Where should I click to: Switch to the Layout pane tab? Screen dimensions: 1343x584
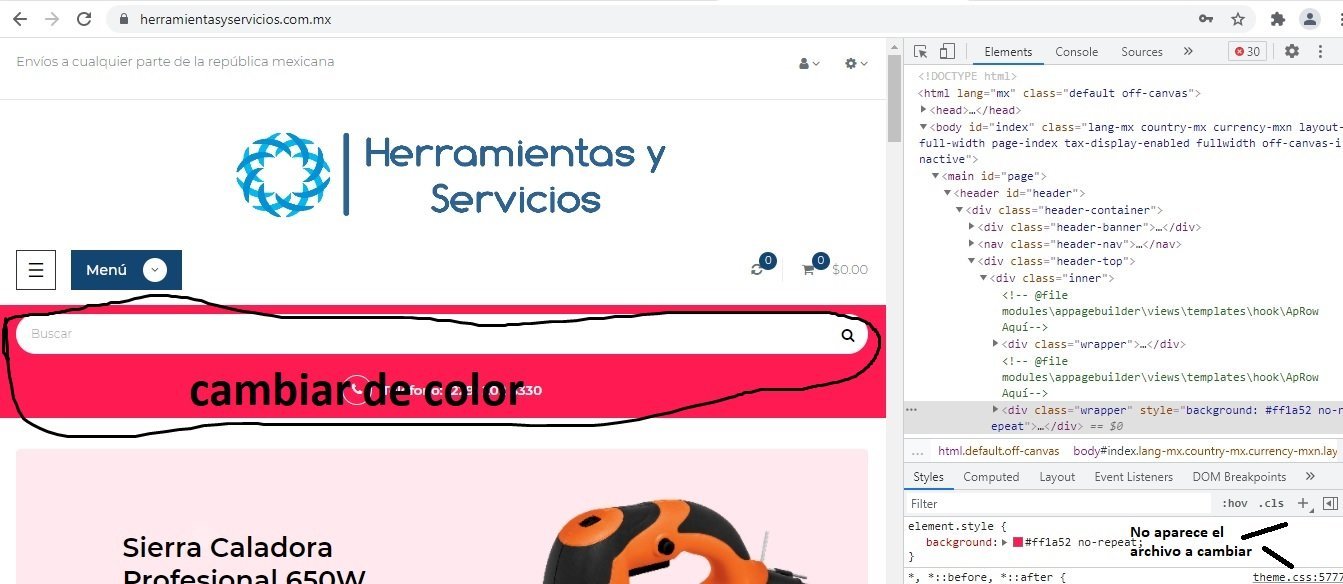(x=1057, y=477)
